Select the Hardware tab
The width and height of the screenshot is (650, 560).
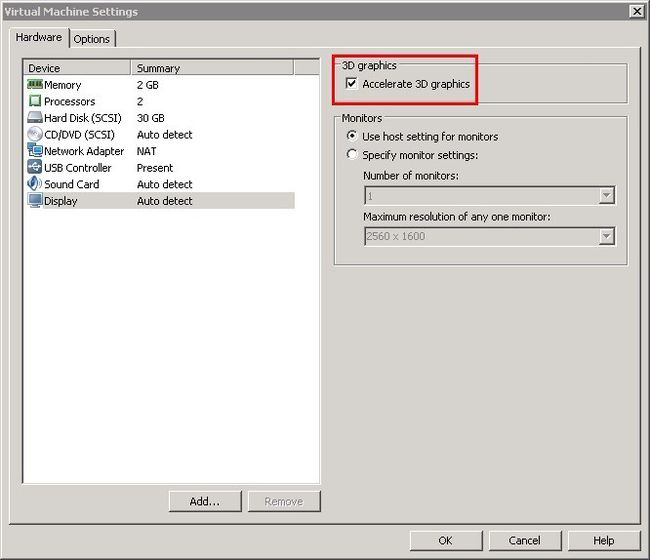pyautogui.click(x=39, y=37)
